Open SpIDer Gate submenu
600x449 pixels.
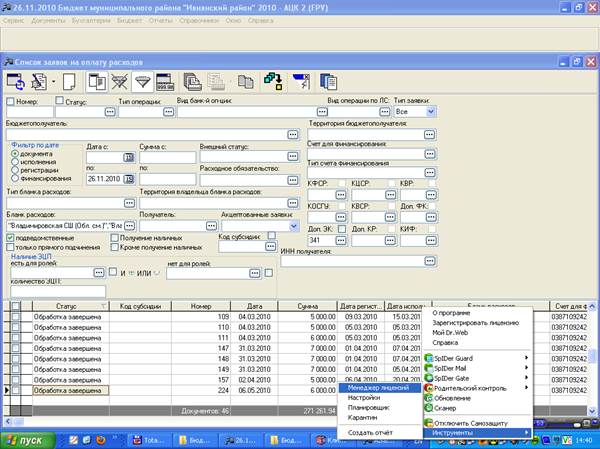point(478,378)
